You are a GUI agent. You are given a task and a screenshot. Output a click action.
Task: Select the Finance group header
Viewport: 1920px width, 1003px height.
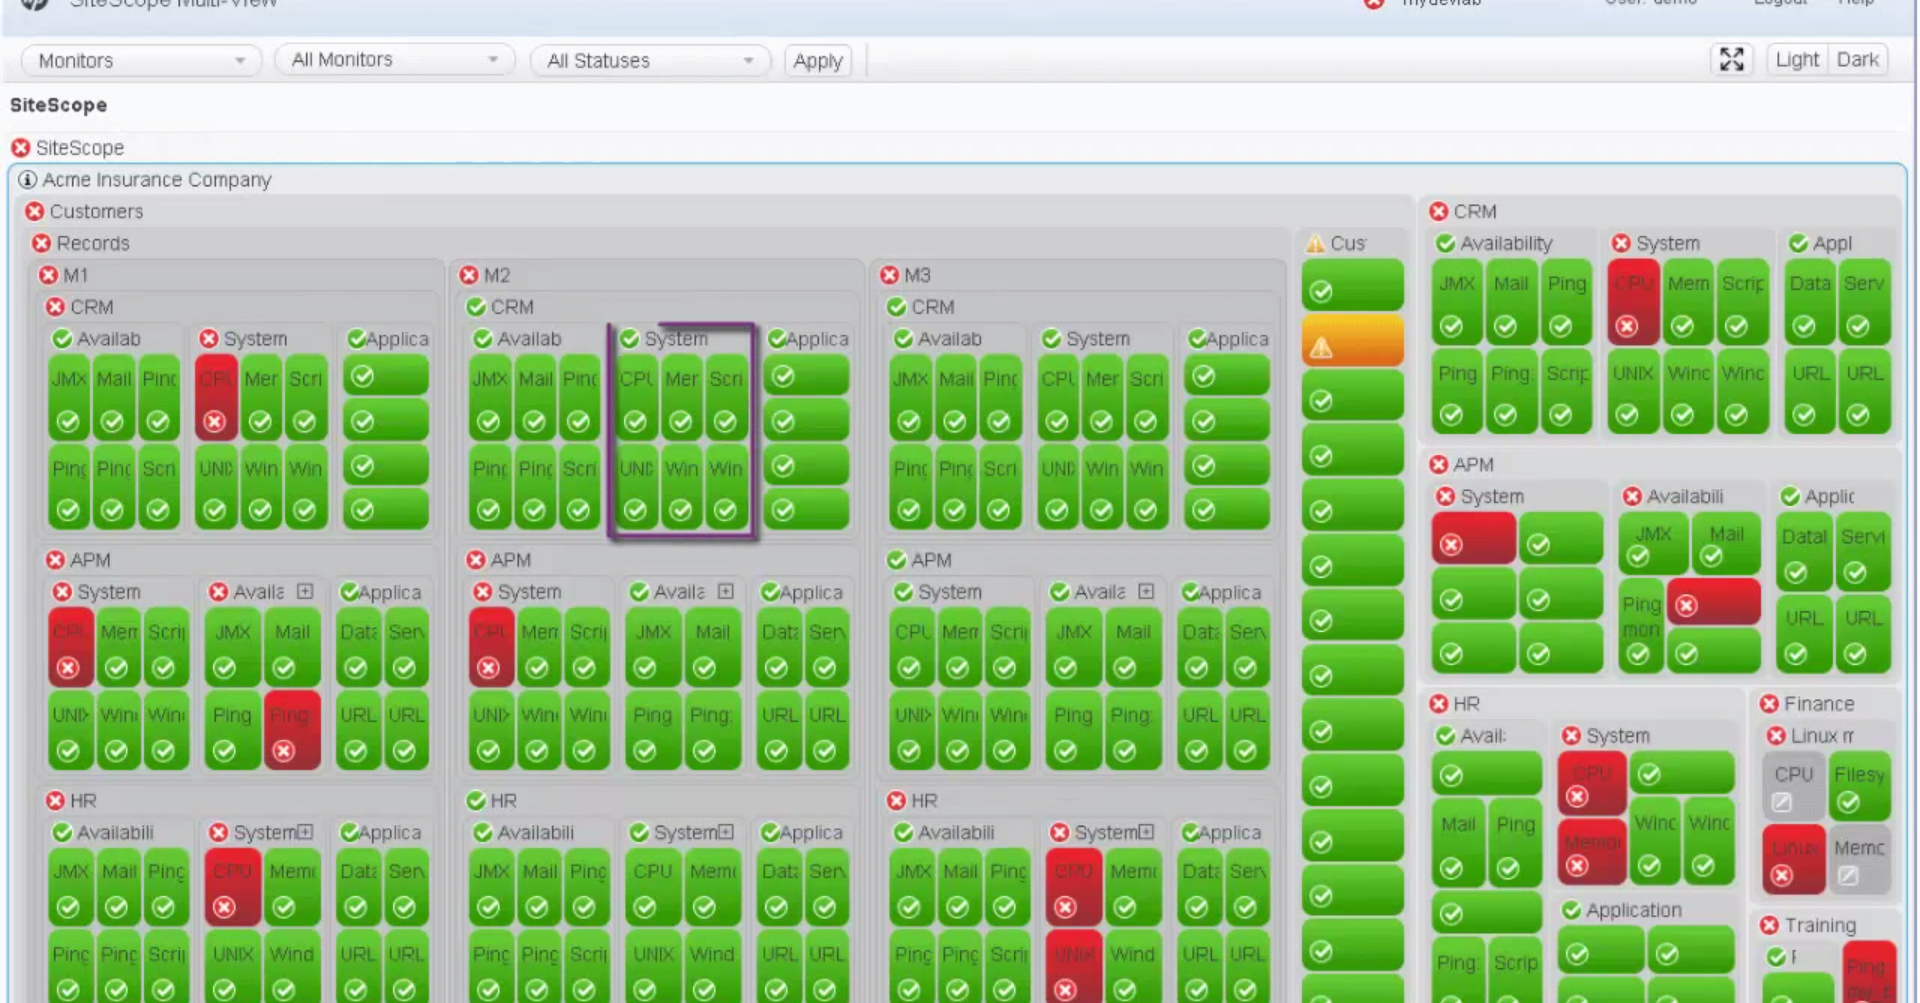1819,704
